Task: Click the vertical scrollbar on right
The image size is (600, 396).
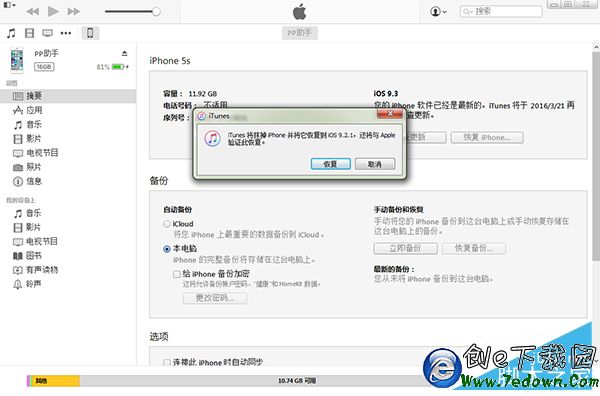Action: (x=596, y=156)
